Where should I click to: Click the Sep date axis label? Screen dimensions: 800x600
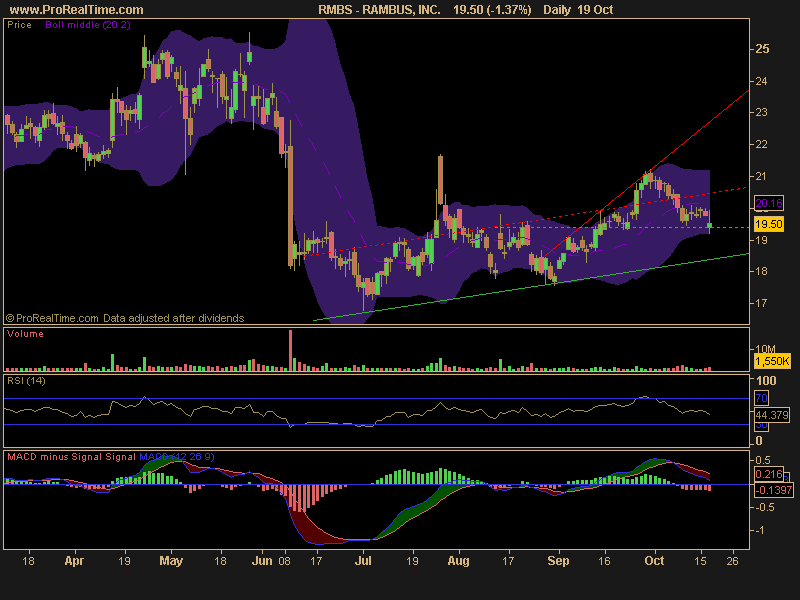tap(558, 561)
